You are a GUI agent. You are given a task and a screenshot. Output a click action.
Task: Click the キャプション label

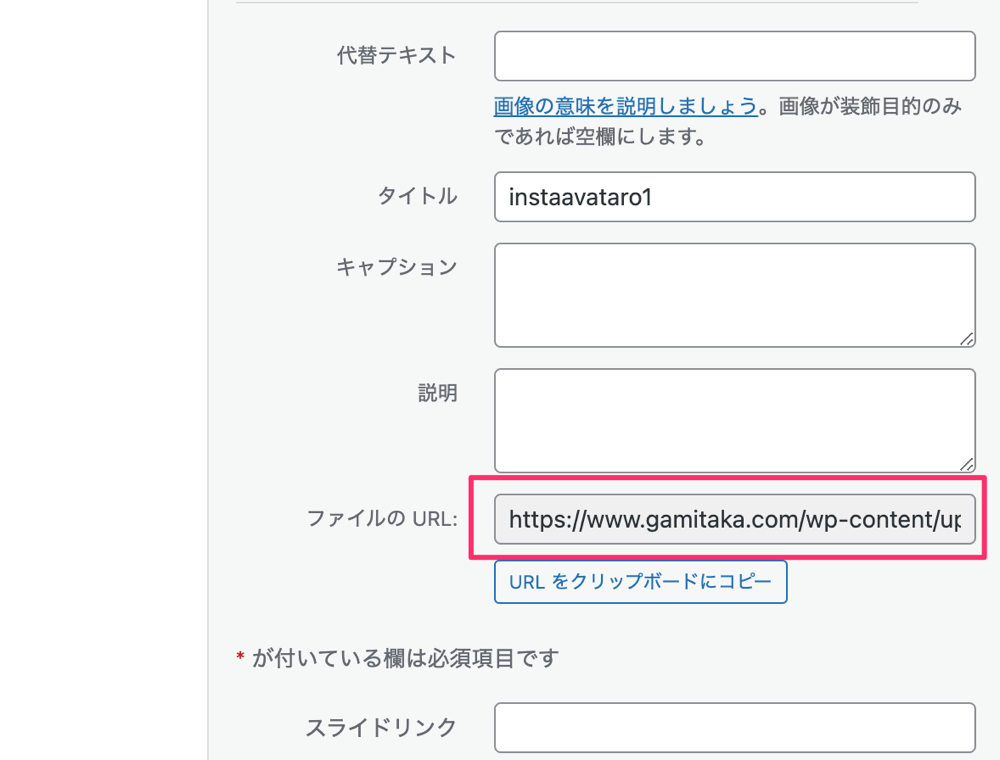pos(397,267)
